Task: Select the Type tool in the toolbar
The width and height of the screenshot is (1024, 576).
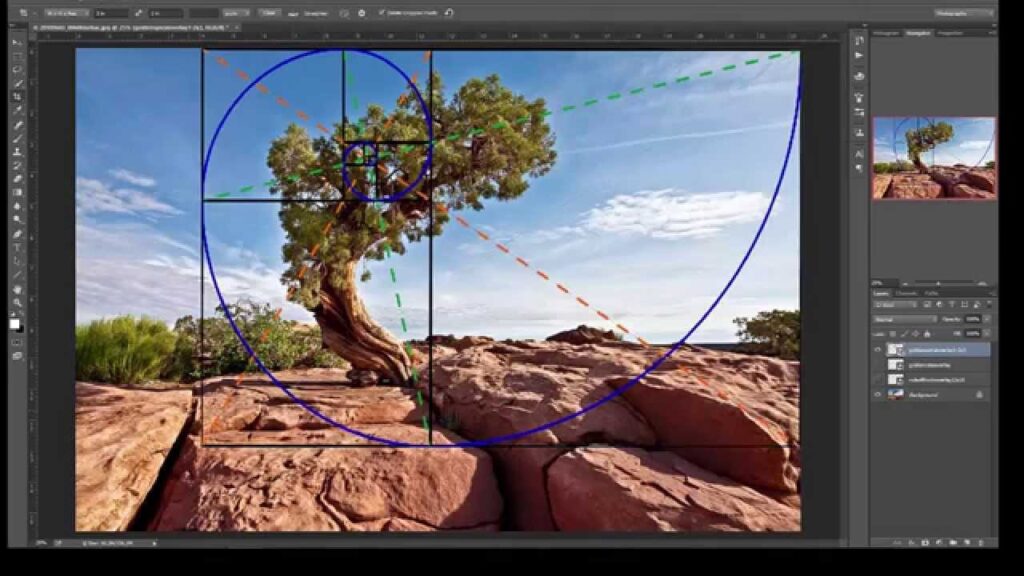Action: click(18, 247)
